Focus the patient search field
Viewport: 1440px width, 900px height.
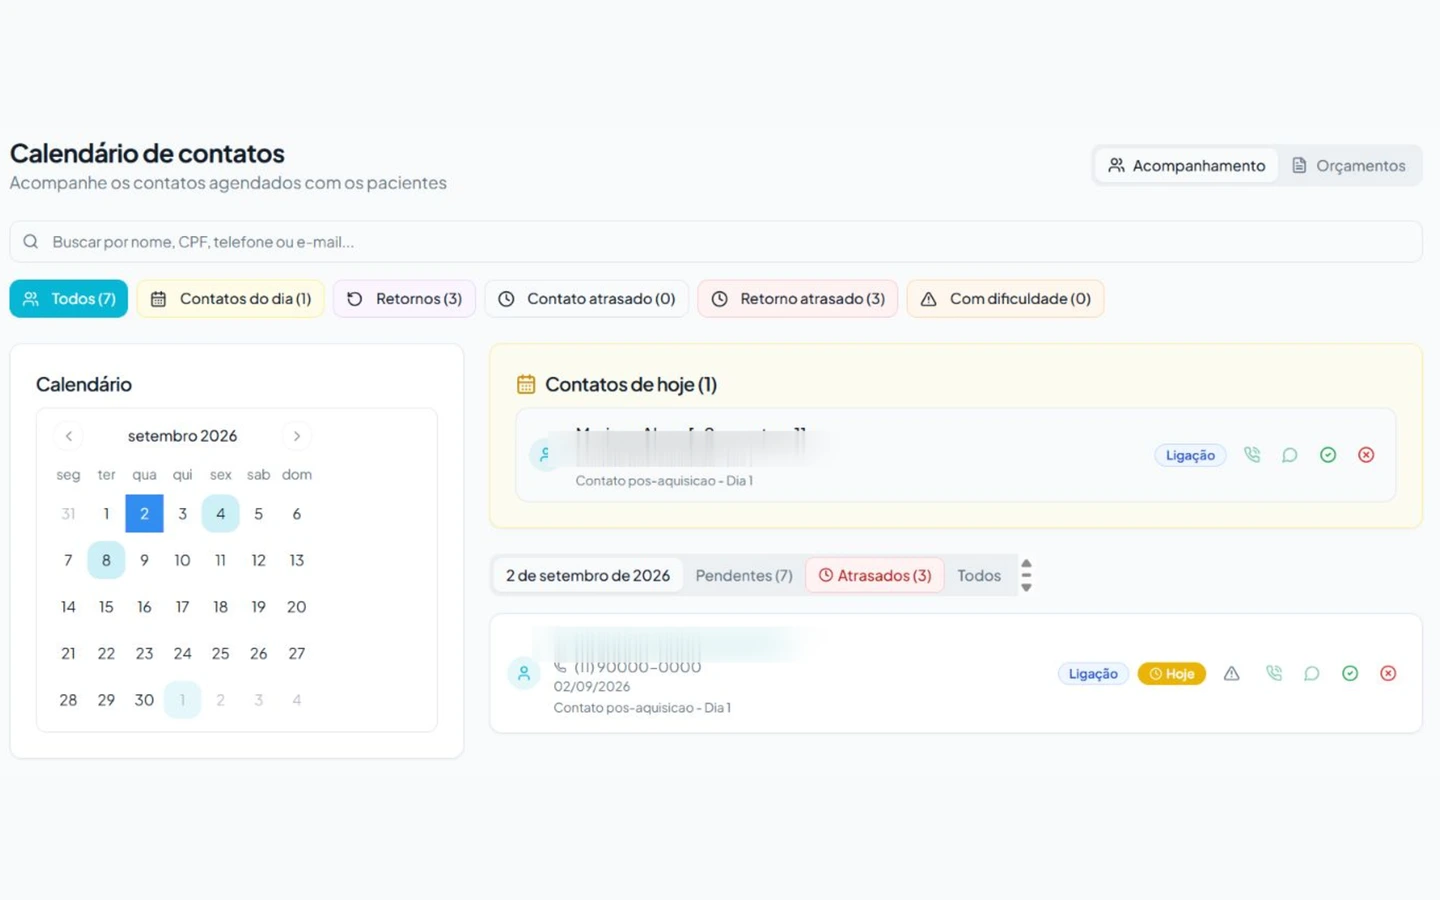click(x=716, y=242)
